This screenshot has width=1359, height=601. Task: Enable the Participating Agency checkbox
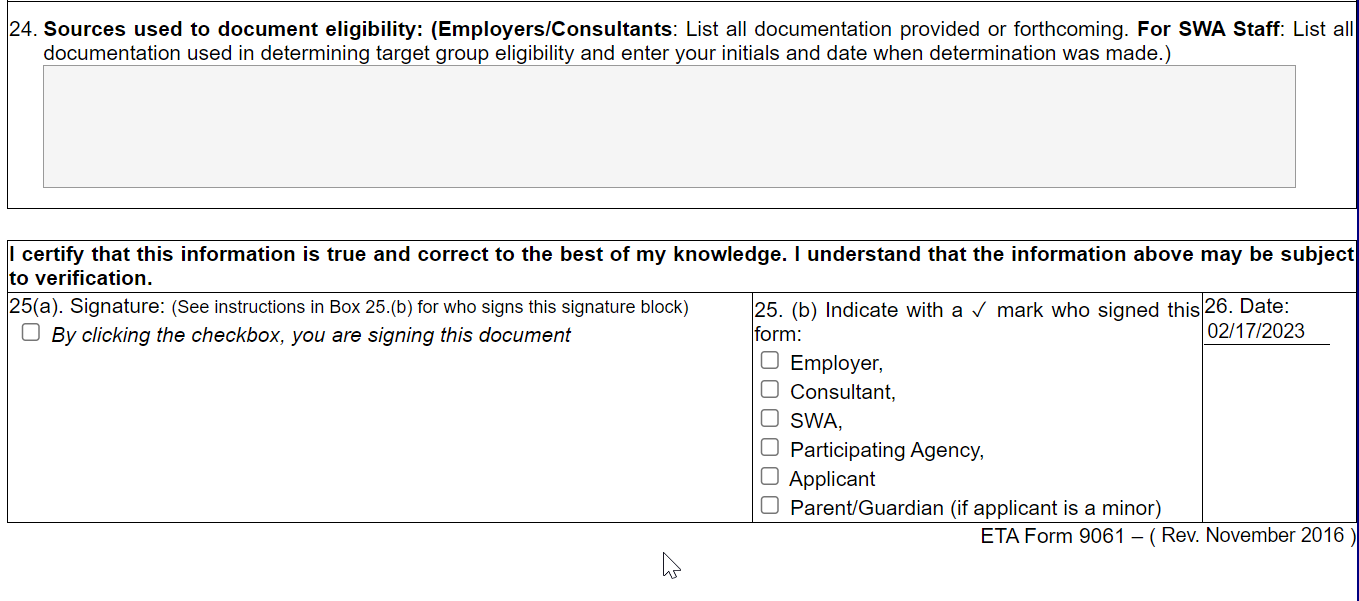[769, 447]
